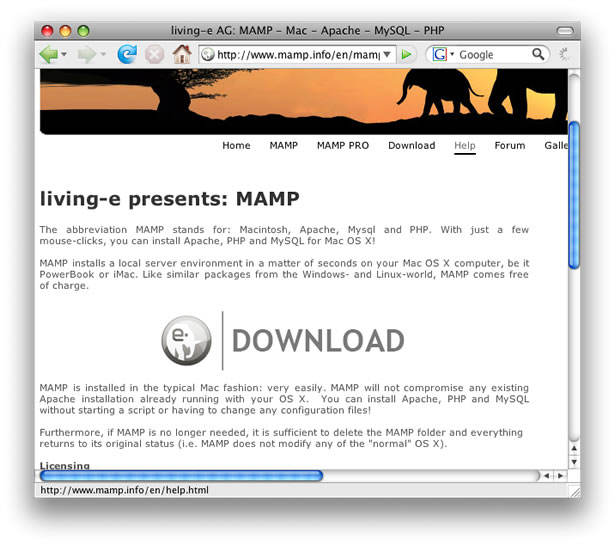Click the magnifying glass search icon
The height and width of the screenshot is (545, 615).
pos(538,54)
